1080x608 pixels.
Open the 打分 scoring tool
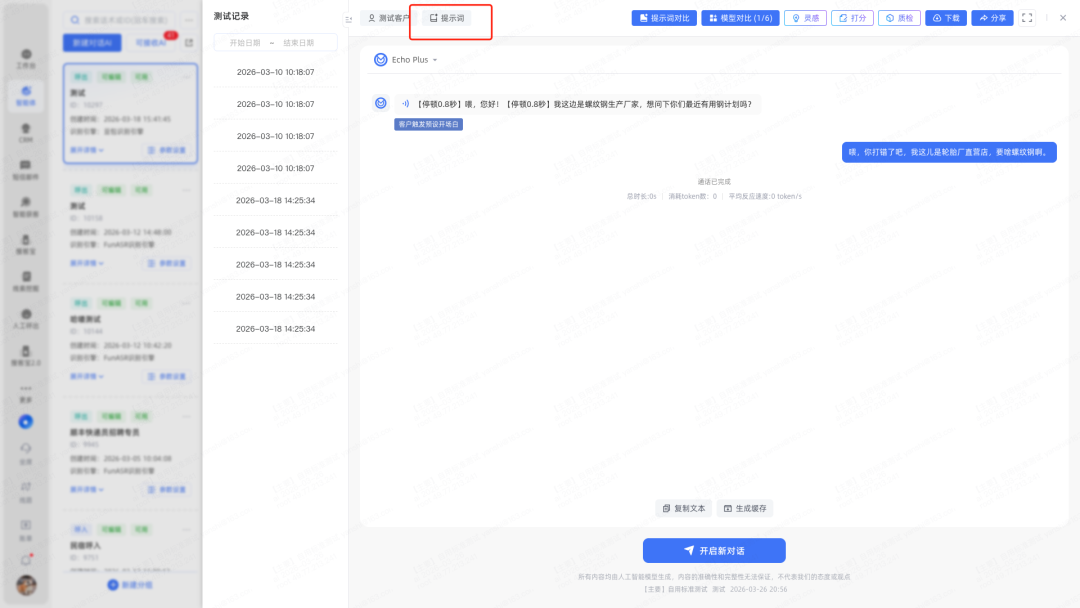(x=852, y=18)
